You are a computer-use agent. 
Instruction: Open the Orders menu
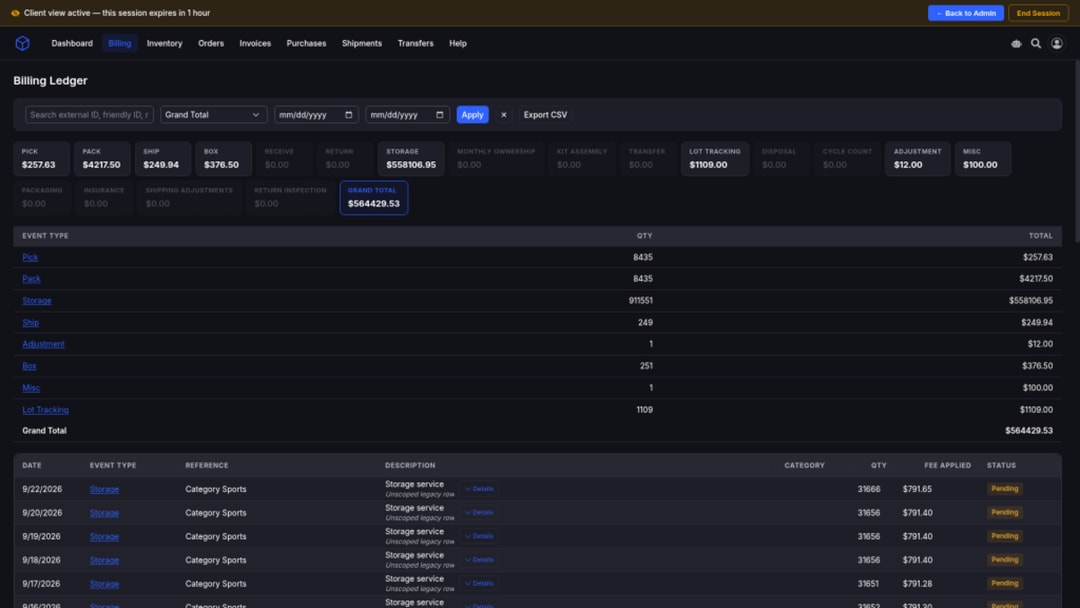click(x=211, y=43)
